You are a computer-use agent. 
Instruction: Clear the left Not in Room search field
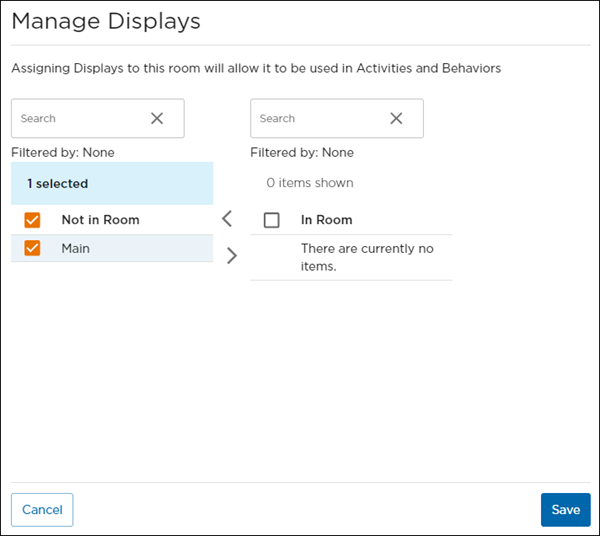point(157,118)
